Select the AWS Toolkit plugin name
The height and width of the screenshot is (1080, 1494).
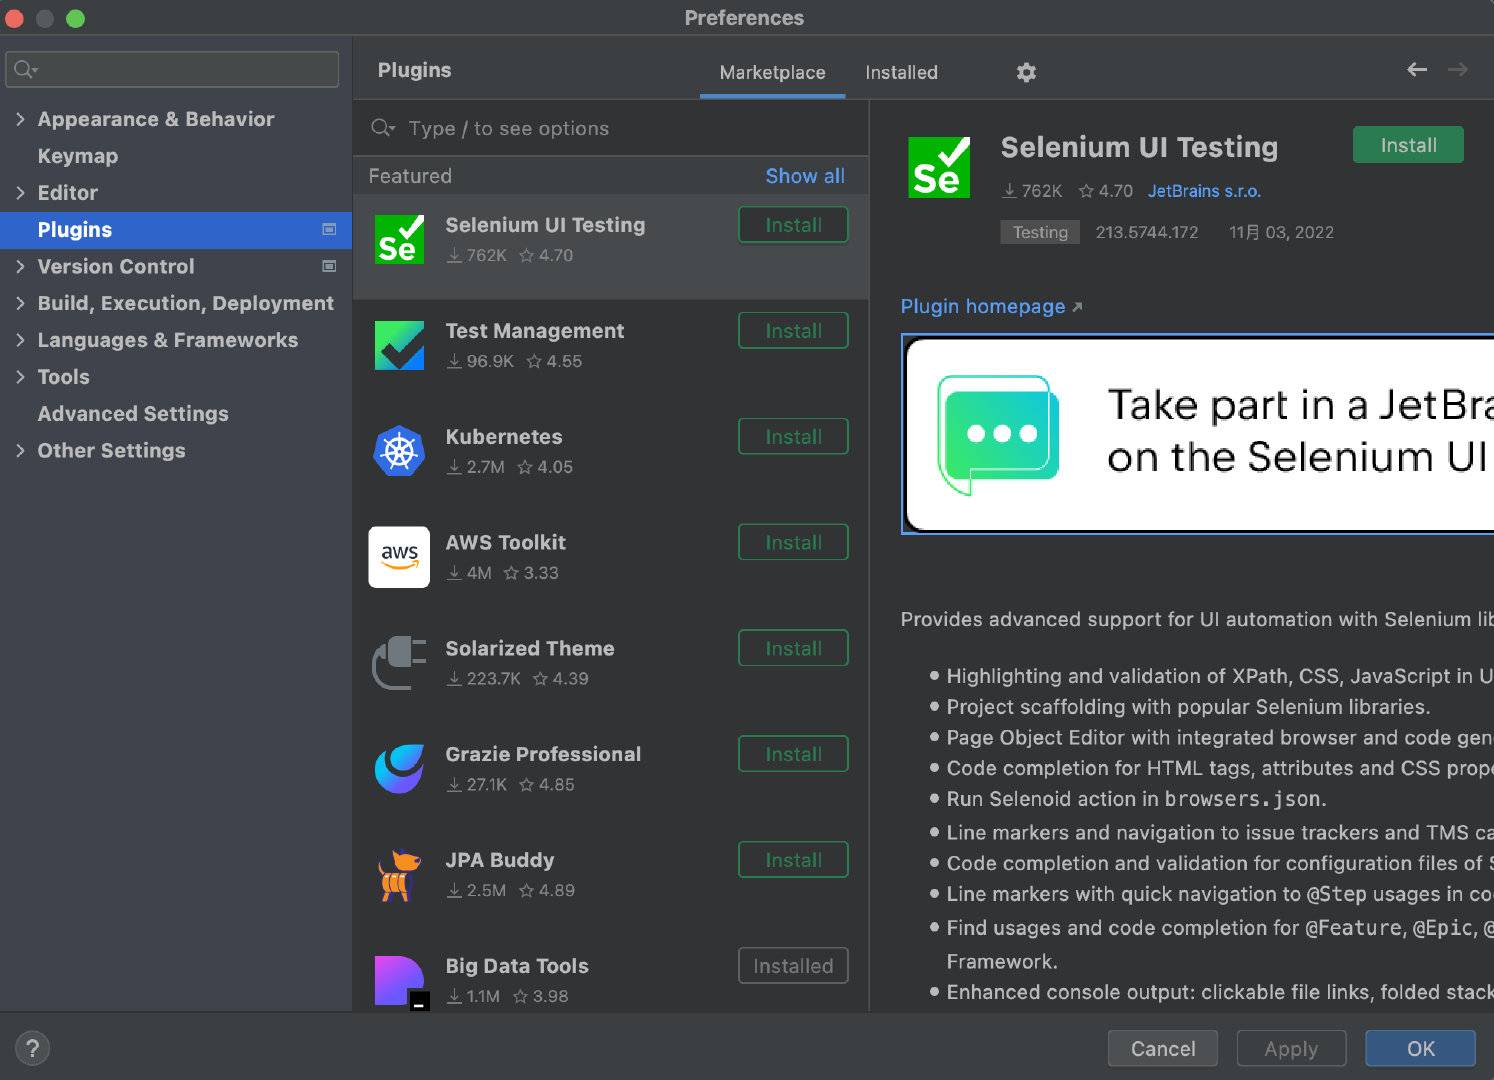click(x=506, y=542)
